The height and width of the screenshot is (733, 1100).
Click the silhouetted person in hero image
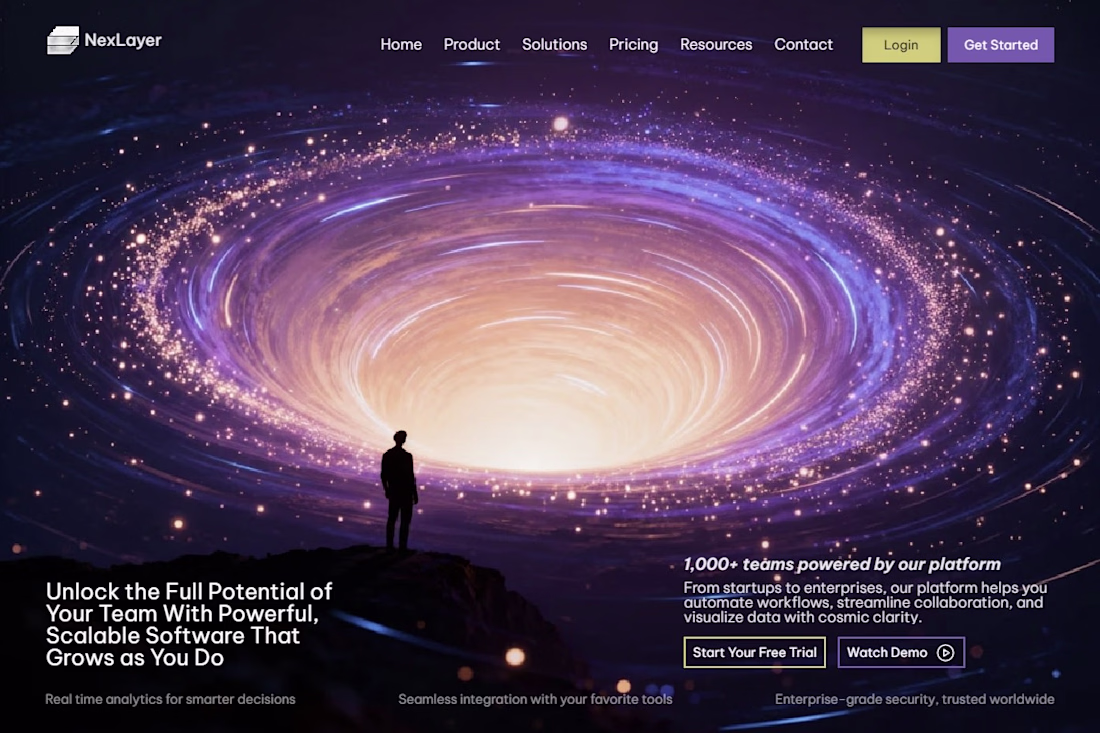[x=399, y=491]
